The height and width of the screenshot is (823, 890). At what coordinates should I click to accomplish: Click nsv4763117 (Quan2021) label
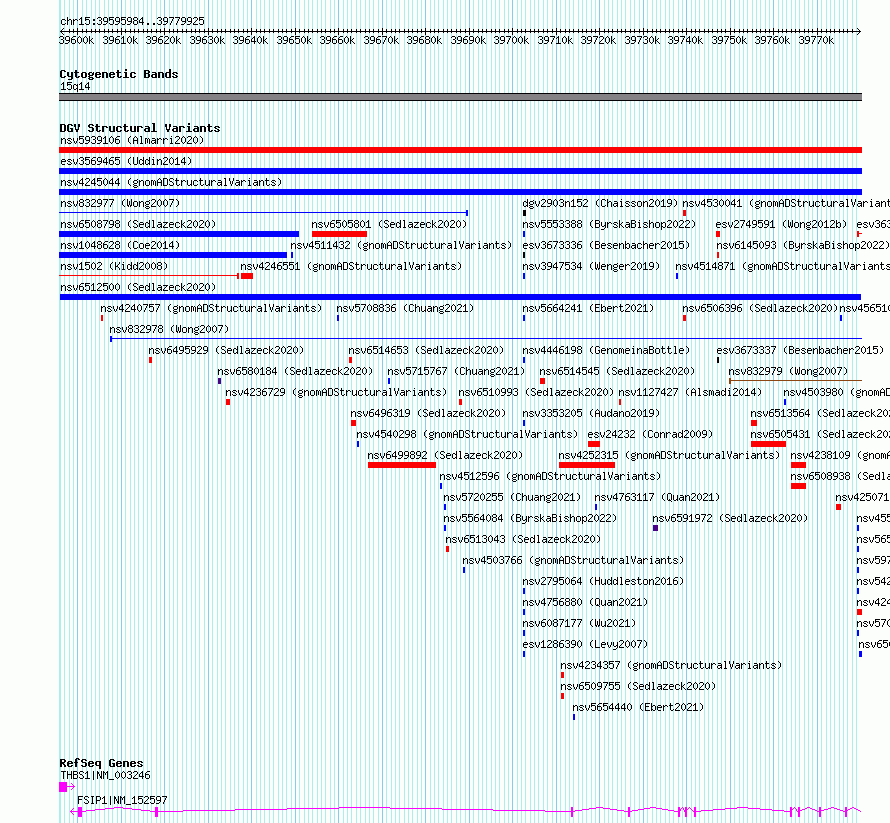click(x=657, y=497)
